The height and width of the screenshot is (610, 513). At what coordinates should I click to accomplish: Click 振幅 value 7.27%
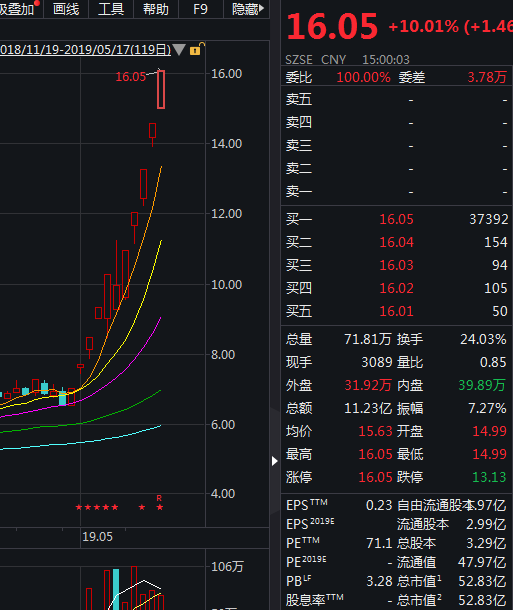point(487,408)
